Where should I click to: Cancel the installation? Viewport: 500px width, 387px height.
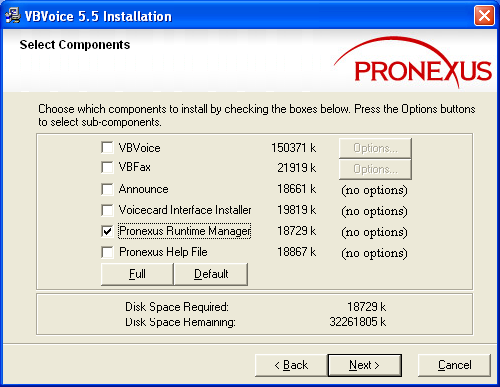click(x=454, y=365)
